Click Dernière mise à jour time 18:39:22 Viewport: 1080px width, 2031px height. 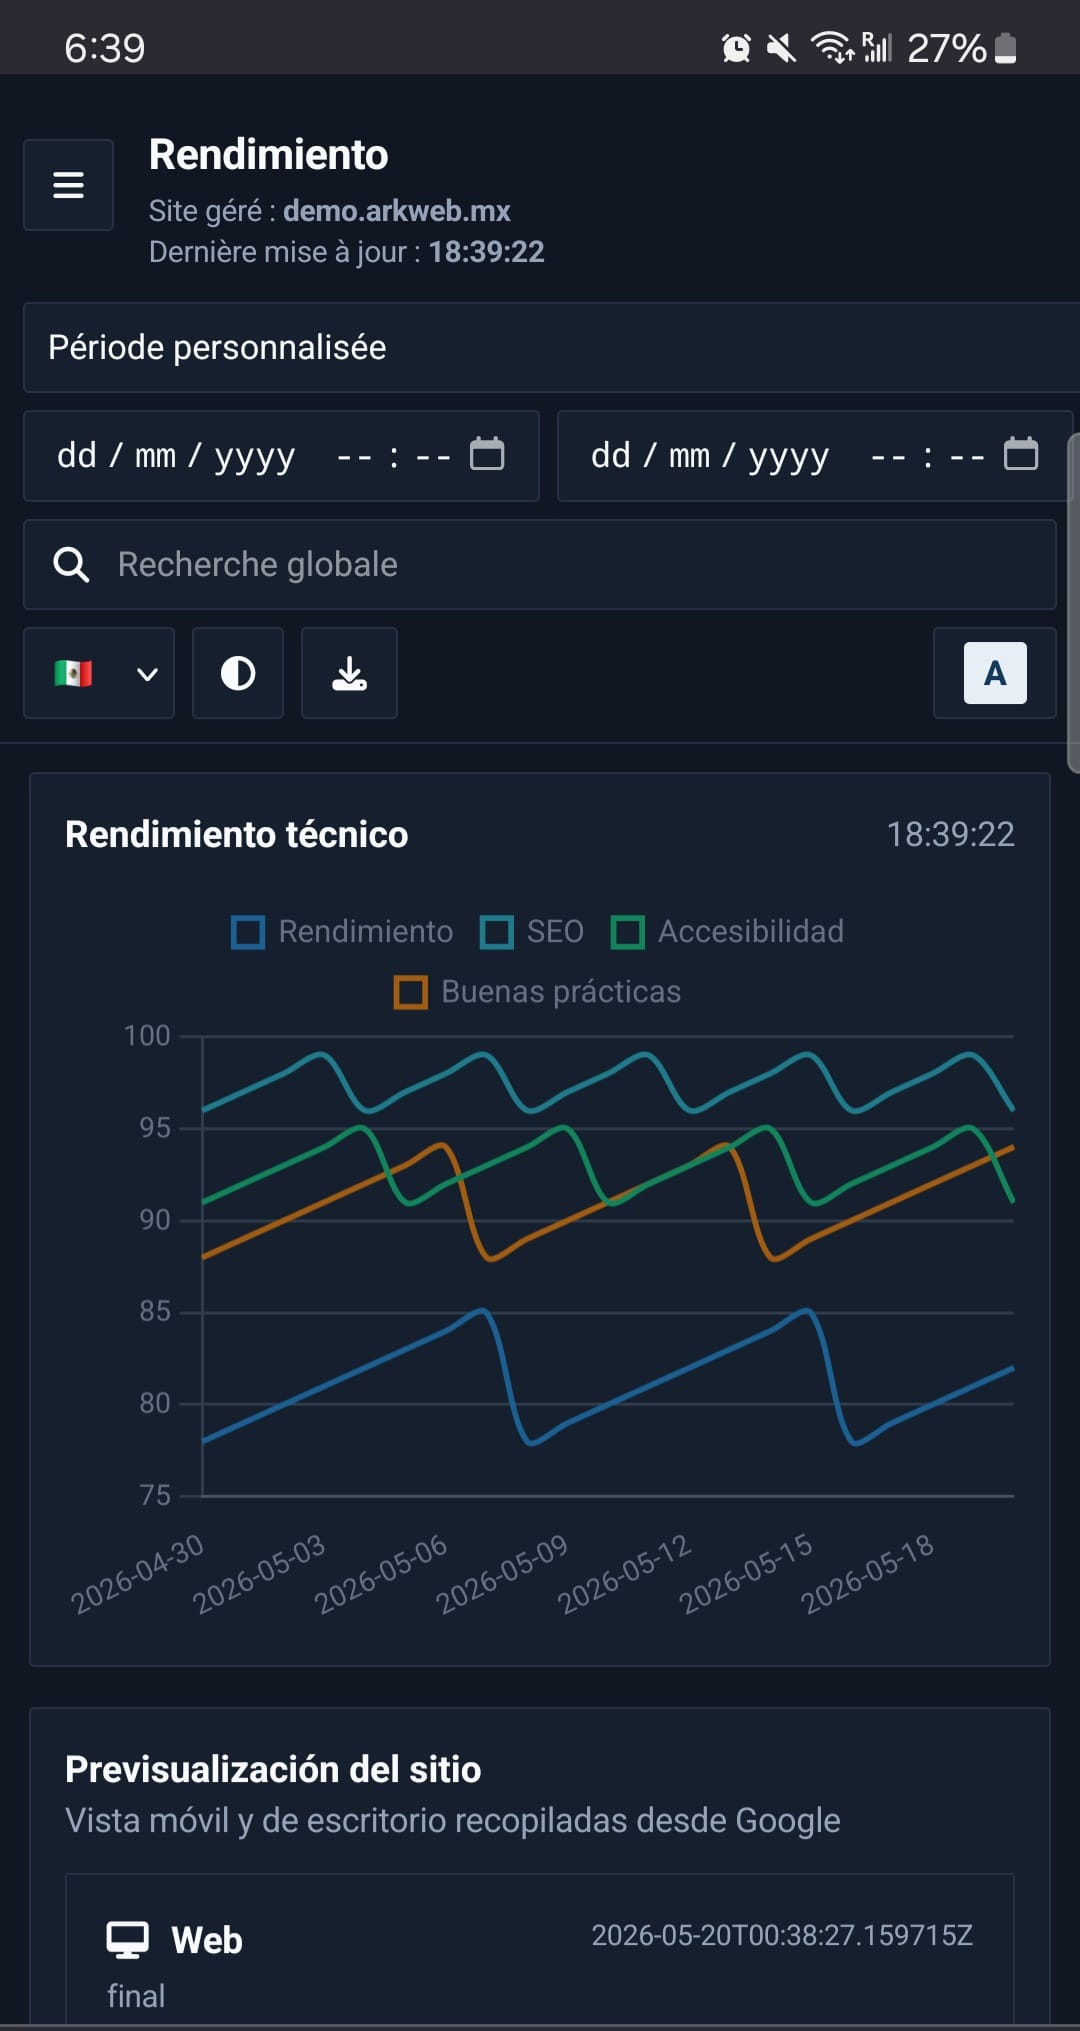pyautogui.click(x=487, y=252)
